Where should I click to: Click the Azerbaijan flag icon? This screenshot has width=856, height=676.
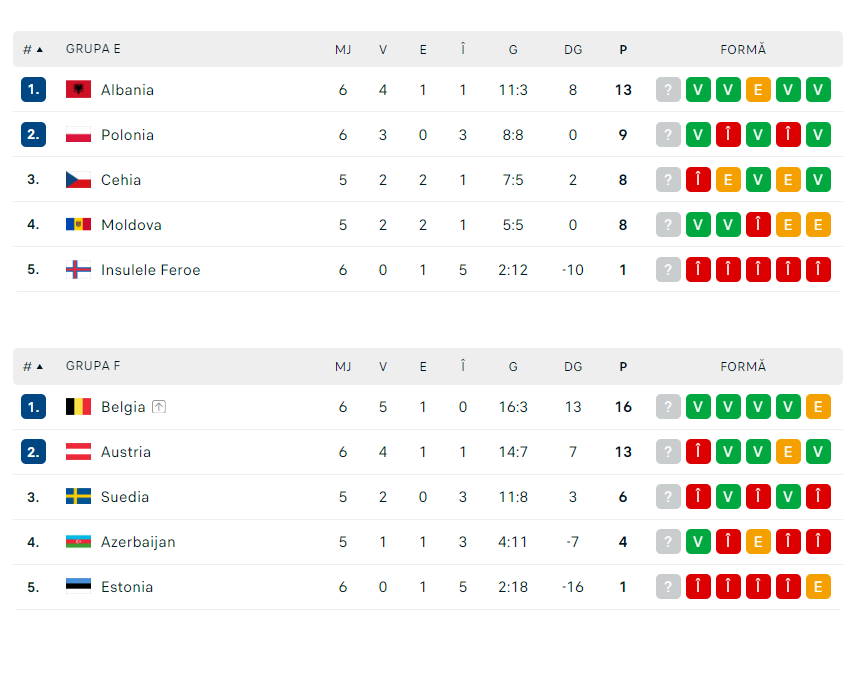76,541
